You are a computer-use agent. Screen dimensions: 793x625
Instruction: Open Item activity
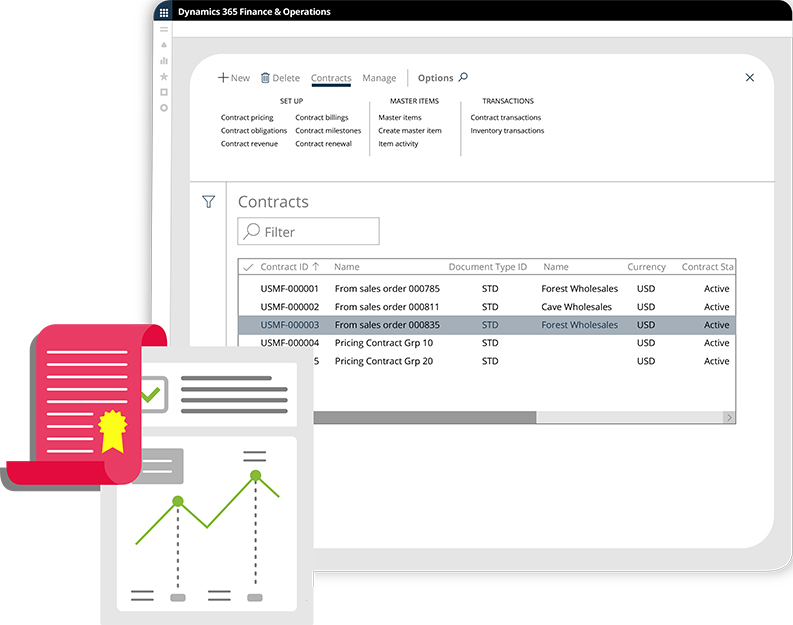398,144
